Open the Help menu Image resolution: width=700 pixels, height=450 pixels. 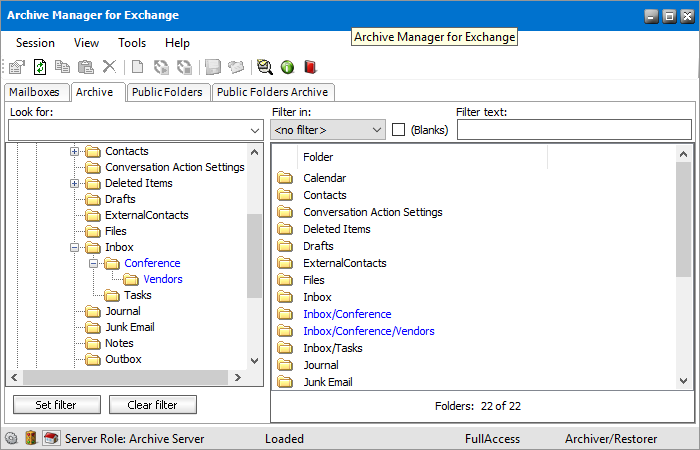[x=177, y=43]
